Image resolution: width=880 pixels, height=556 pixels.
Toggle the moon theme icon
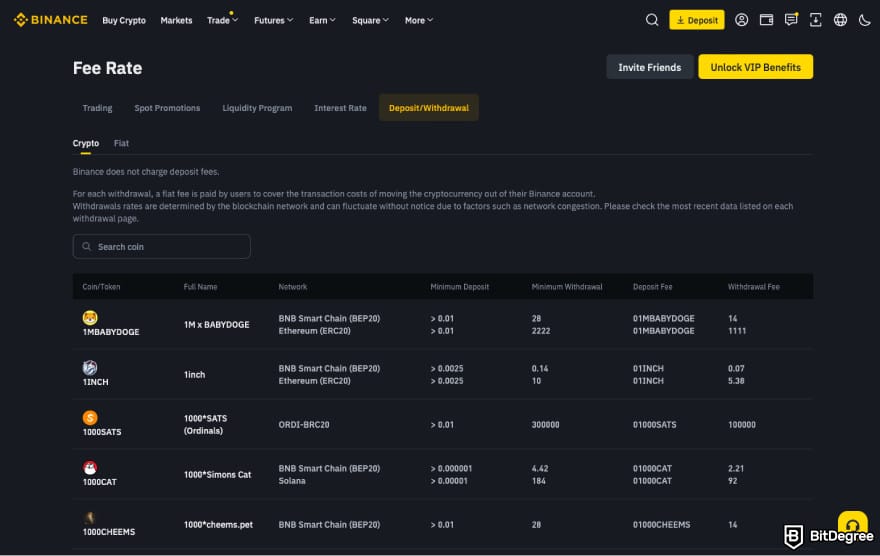coord(865,20)
